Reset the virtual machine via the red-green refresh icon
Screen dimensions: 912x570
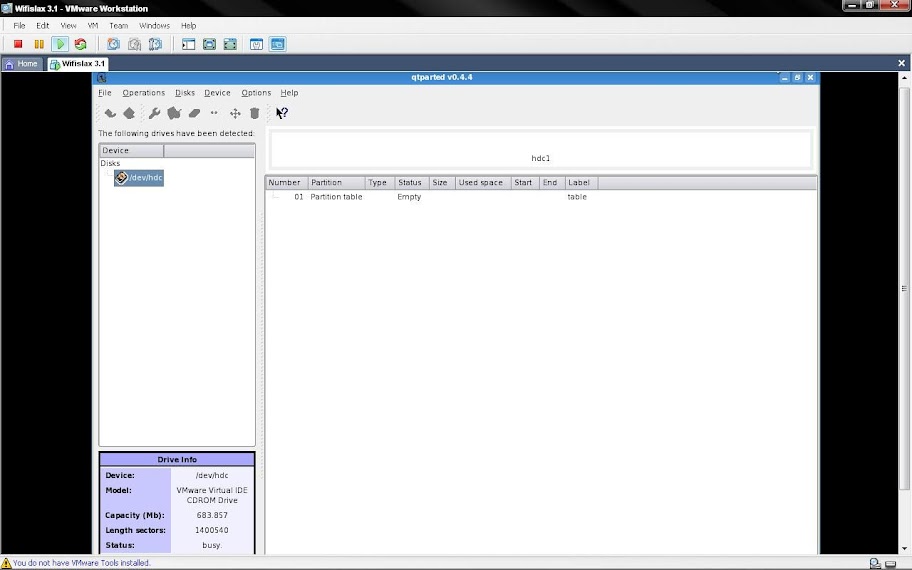(x=81, y=44)
